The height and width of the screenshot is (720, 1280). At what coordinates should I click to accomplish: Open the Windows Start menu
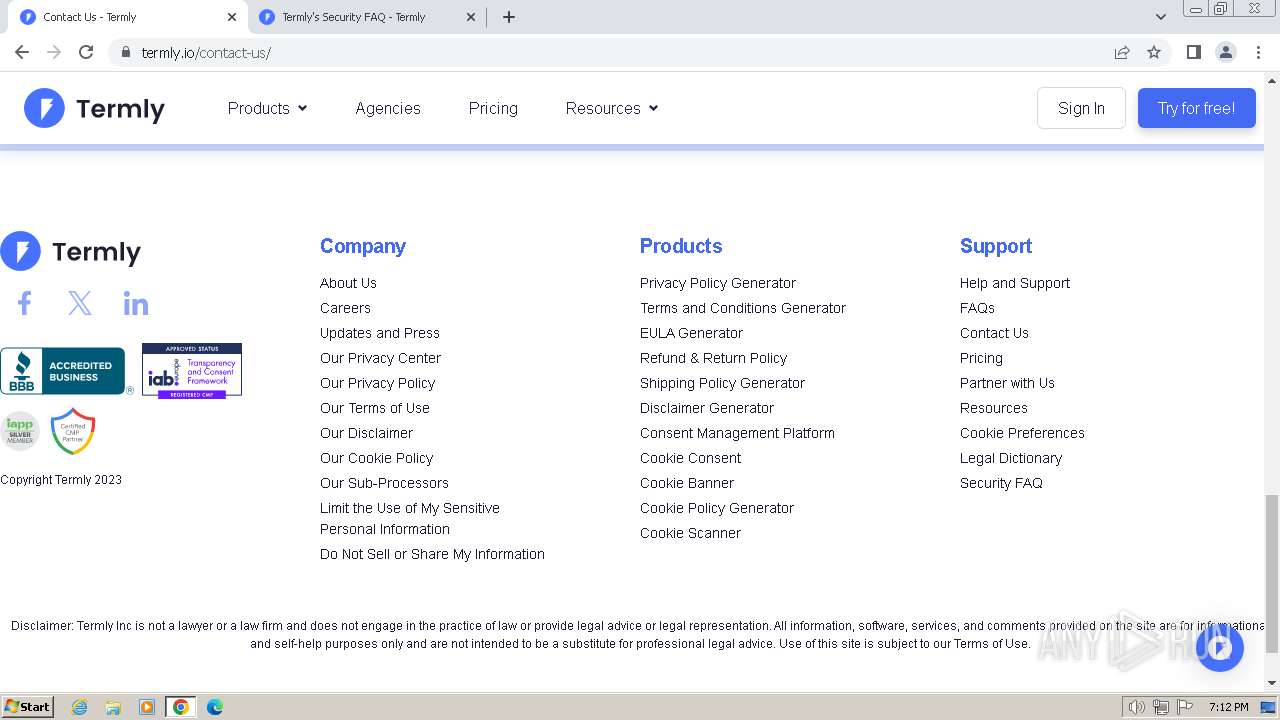point(28,707)
